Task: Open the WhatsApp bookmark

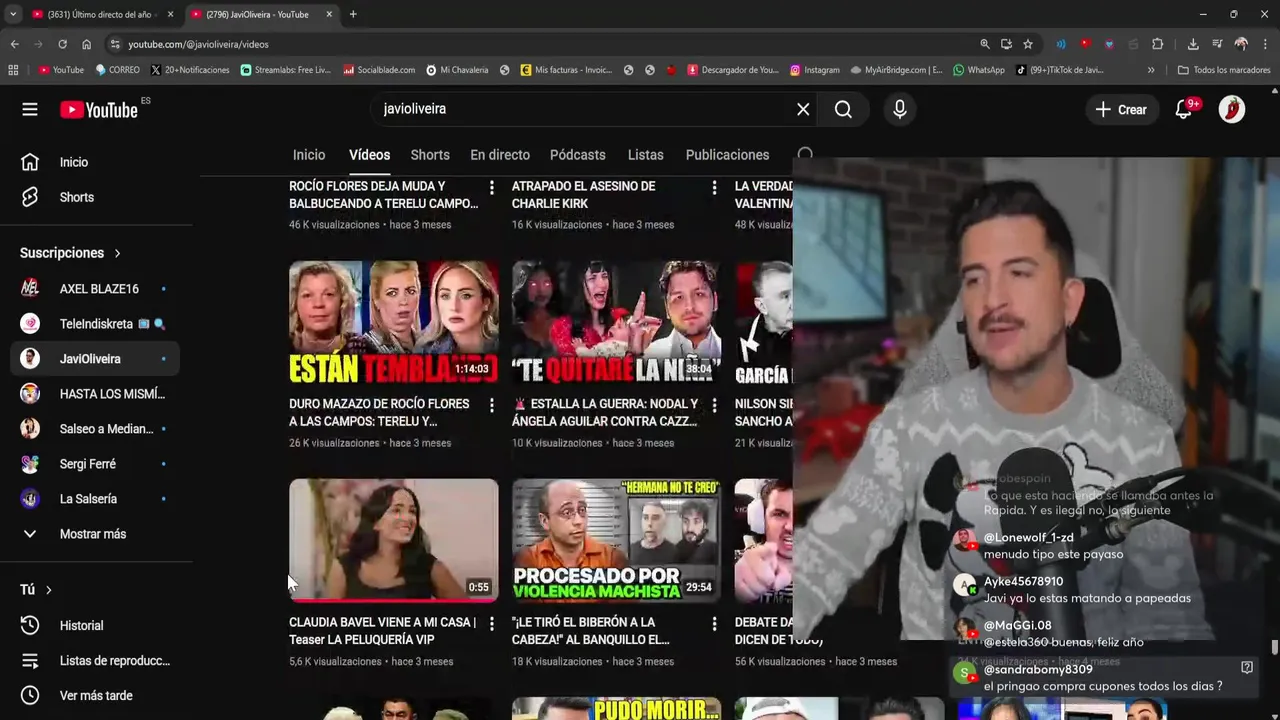Action: (979, 70)
